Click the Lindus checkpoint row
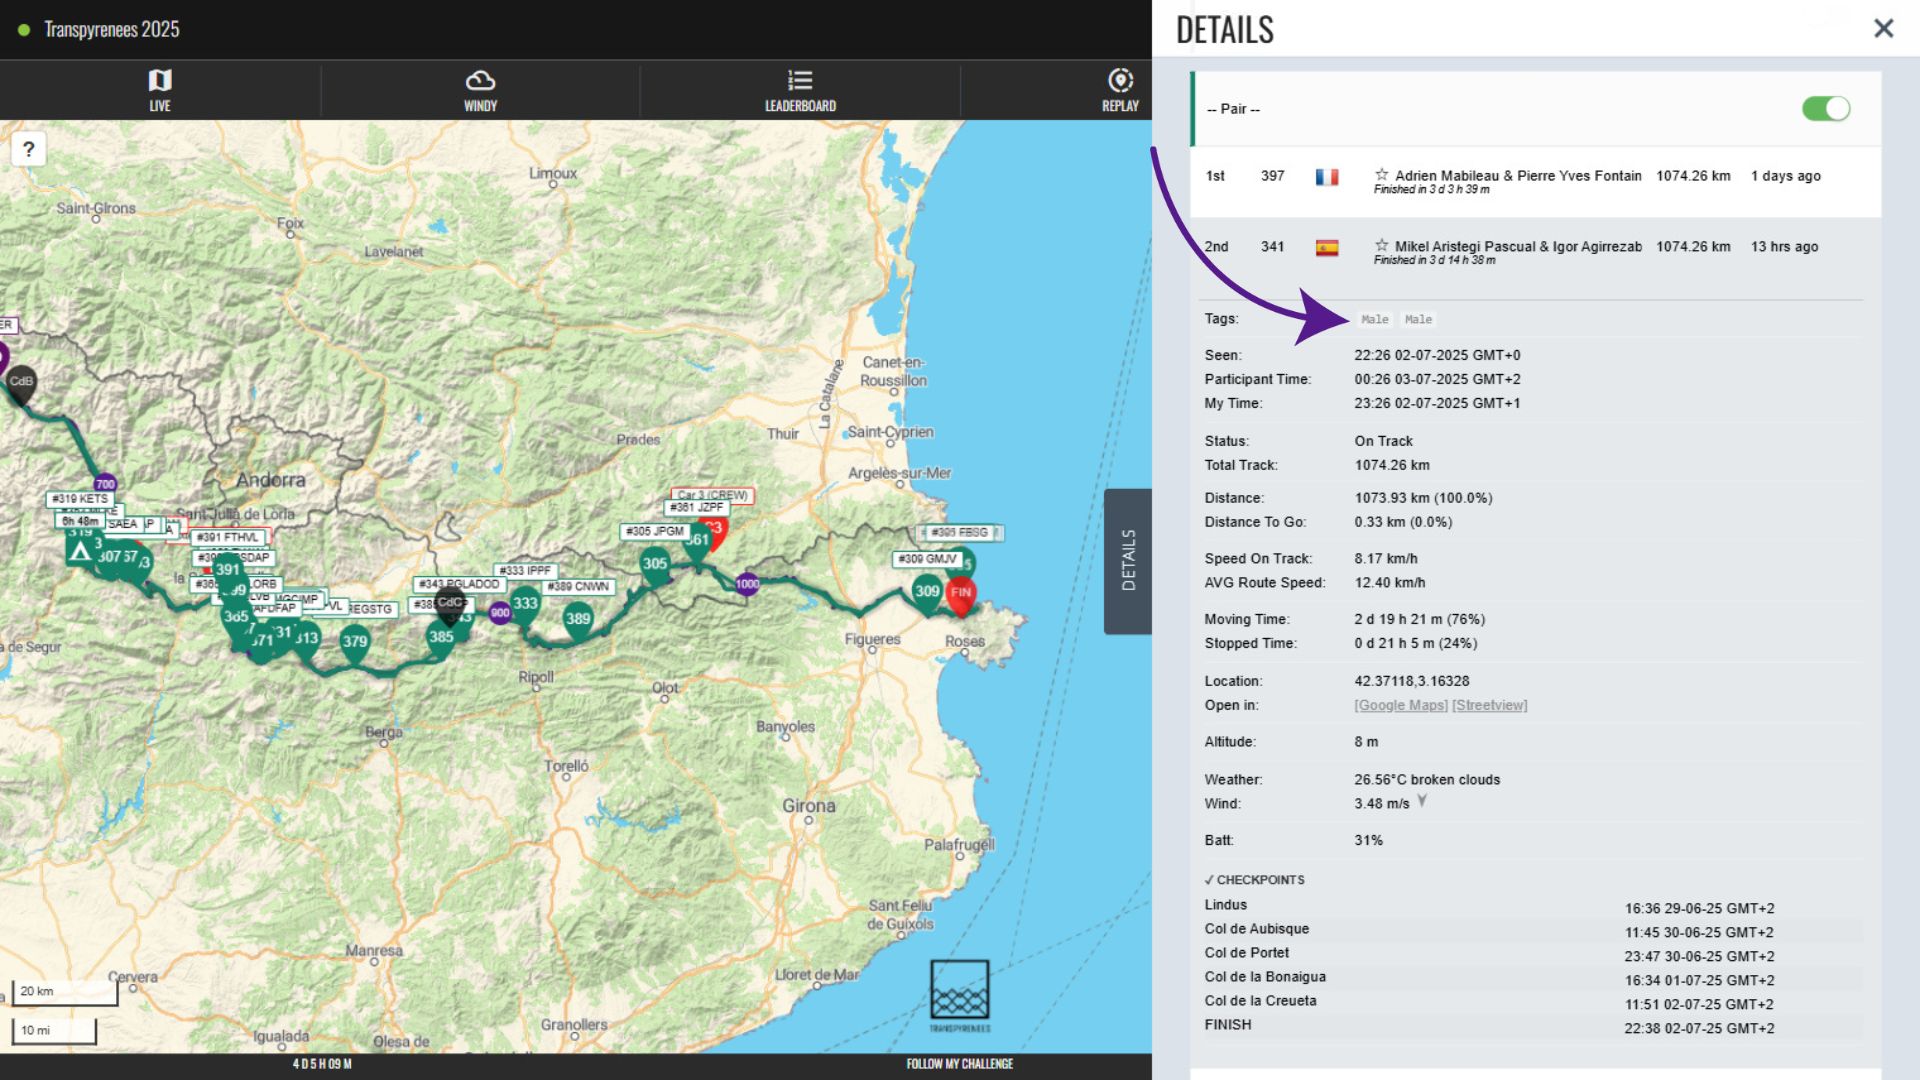The image size is (1920, 1080). tap(1533, 907)
